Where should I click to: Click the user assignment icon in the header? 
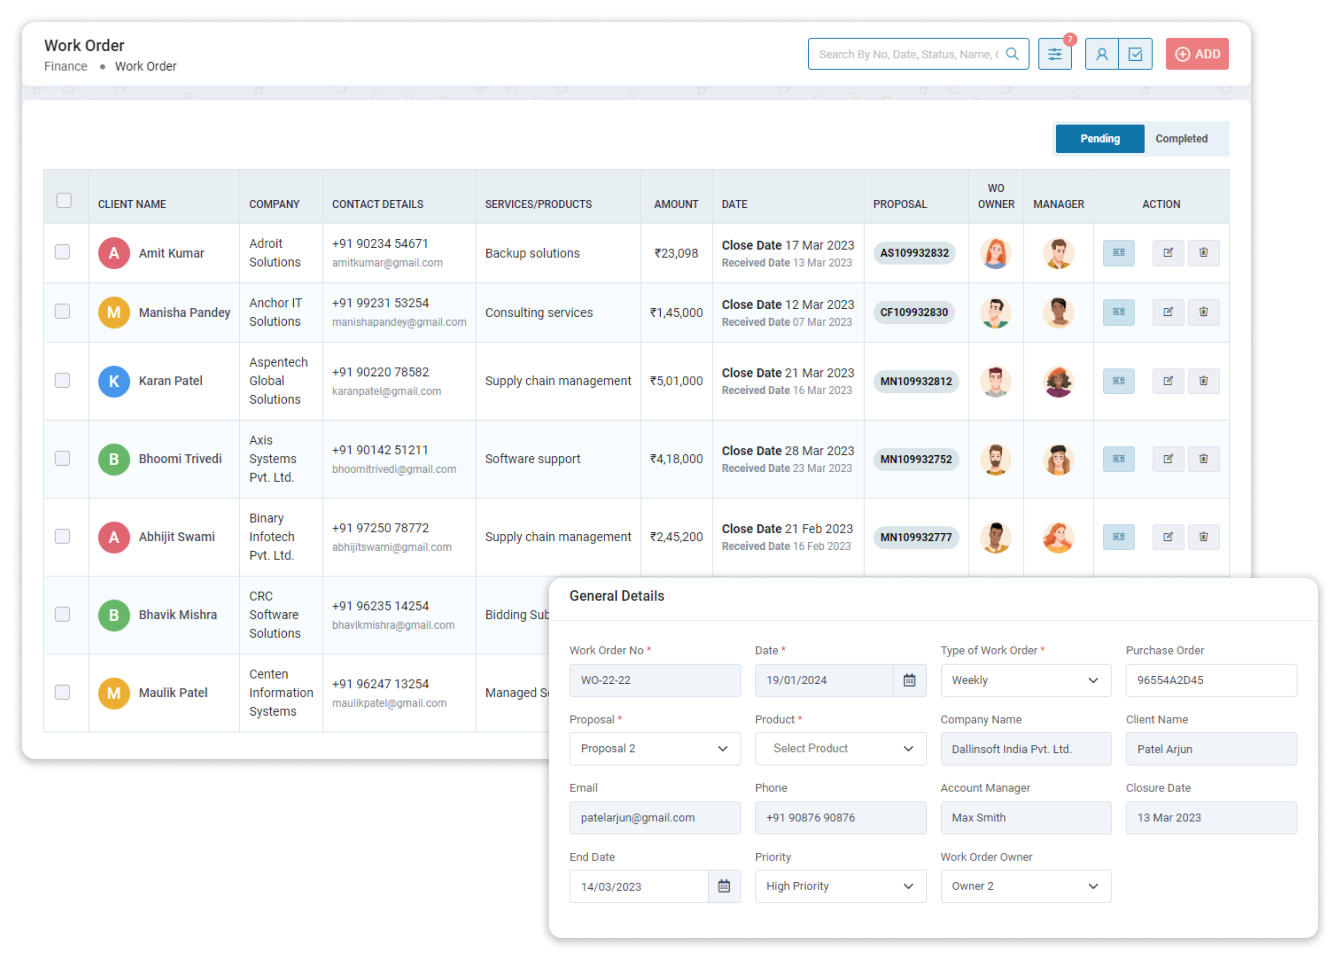click(x=1101, y=53)
